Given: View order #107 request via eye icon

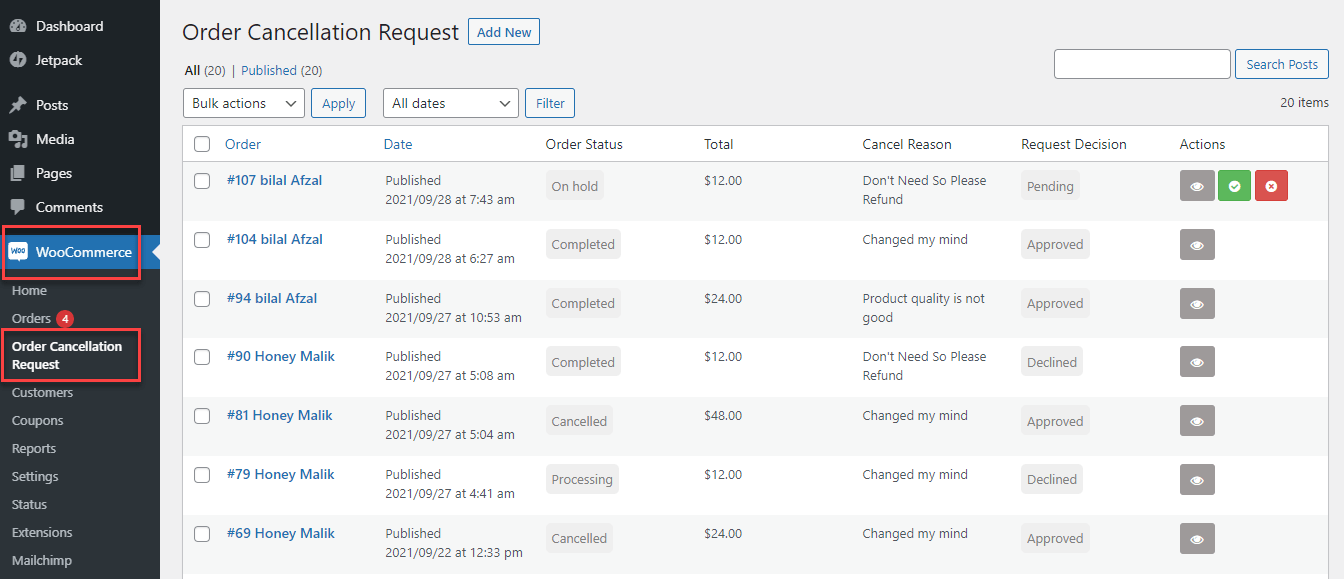Looking at the screenshot, I should coord(1197,186).
